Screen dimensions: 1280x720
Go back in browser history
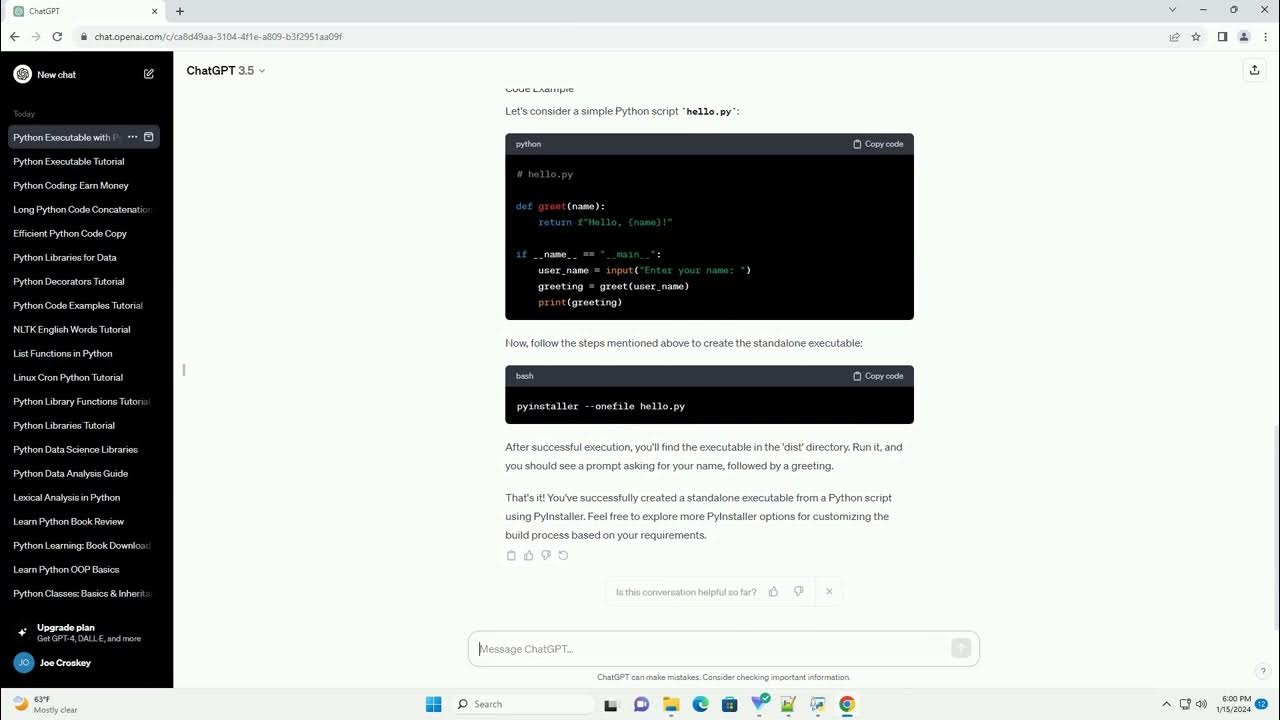coord(14,37)
